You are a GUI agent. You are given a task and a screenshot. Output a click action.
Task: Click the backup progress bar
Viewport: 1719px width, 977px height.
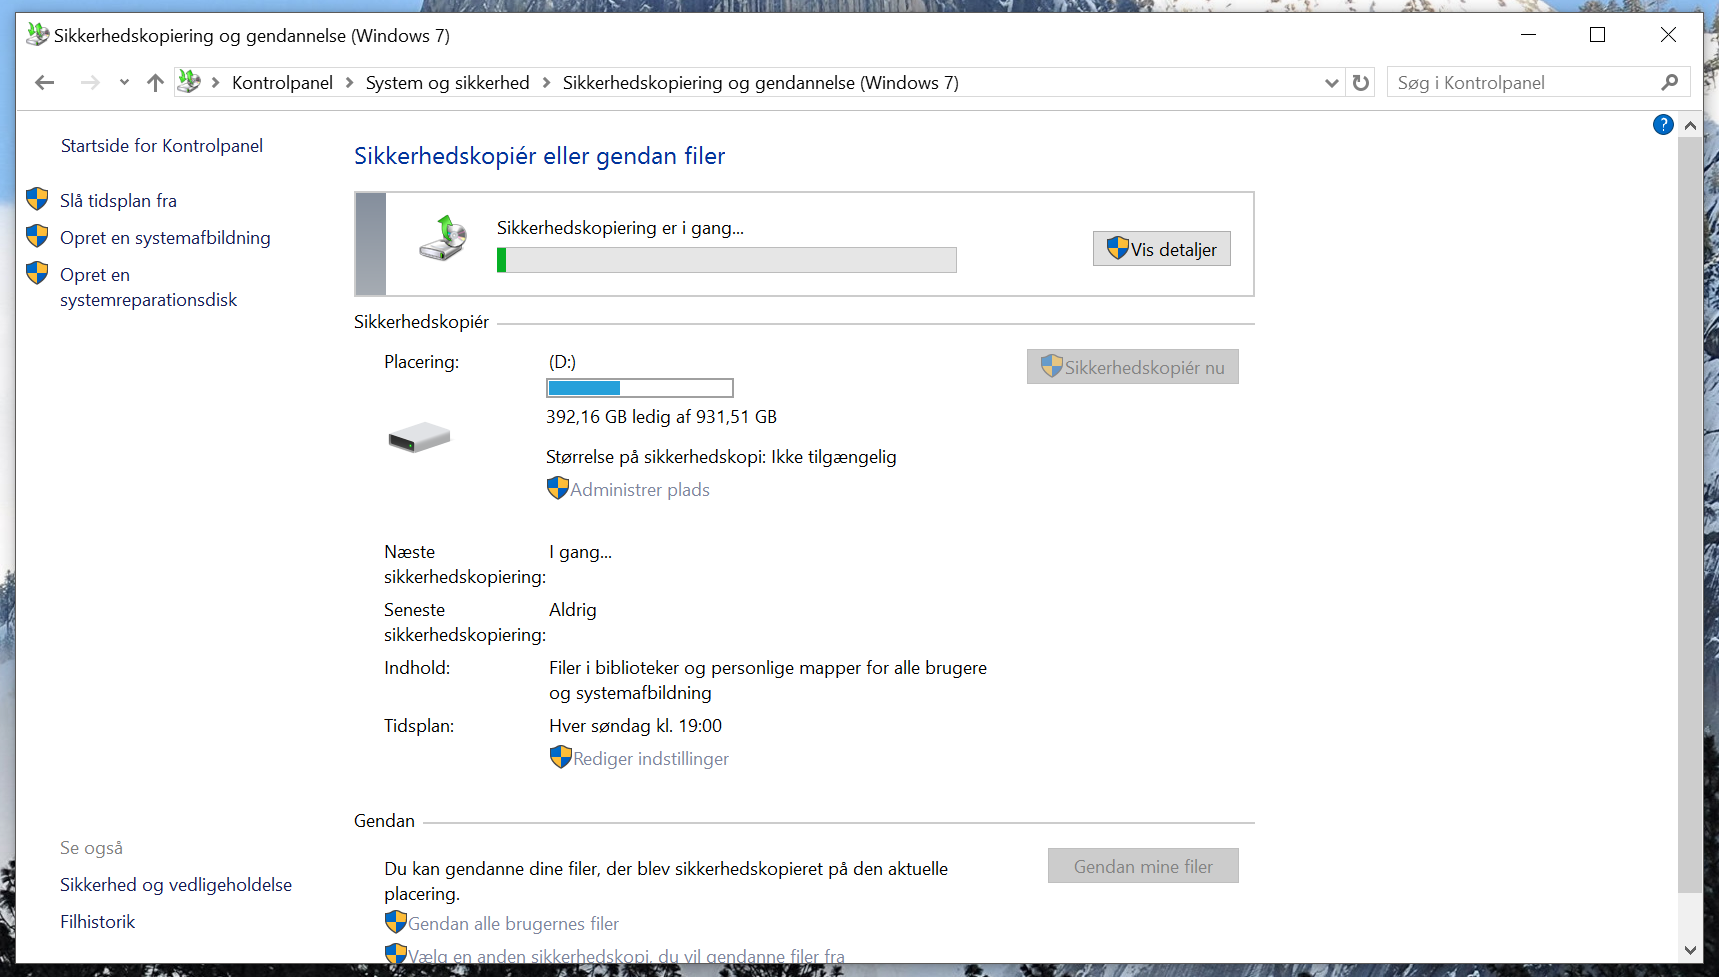[x=727, y=260]
